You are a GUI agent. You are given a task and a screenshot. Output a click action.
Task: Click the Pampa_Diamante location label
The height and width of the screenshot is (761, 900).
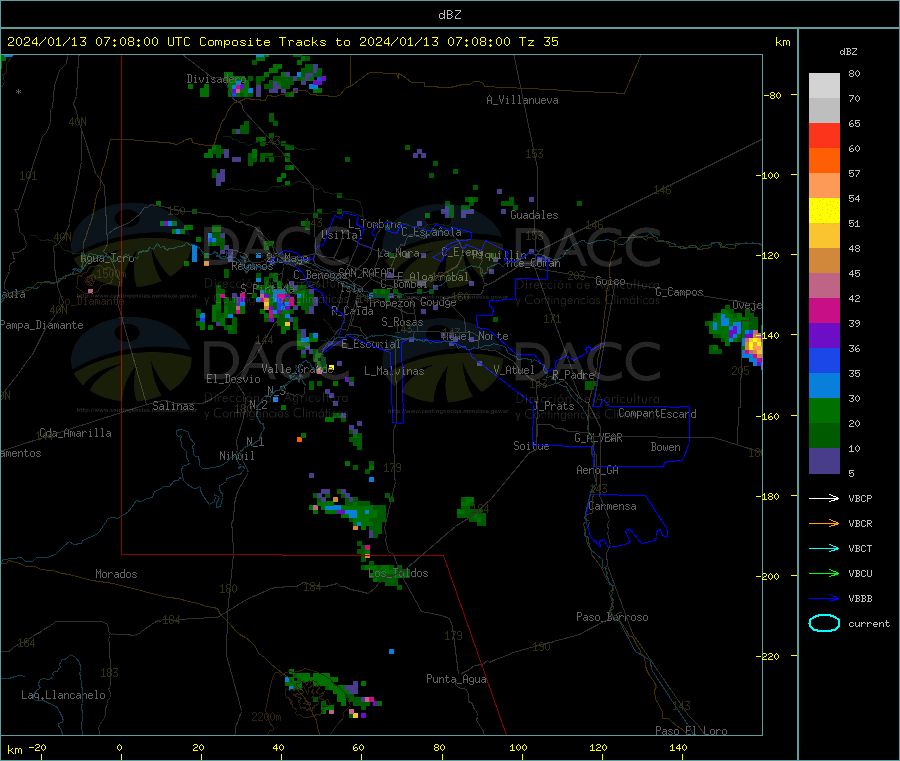tap(41, 325)
